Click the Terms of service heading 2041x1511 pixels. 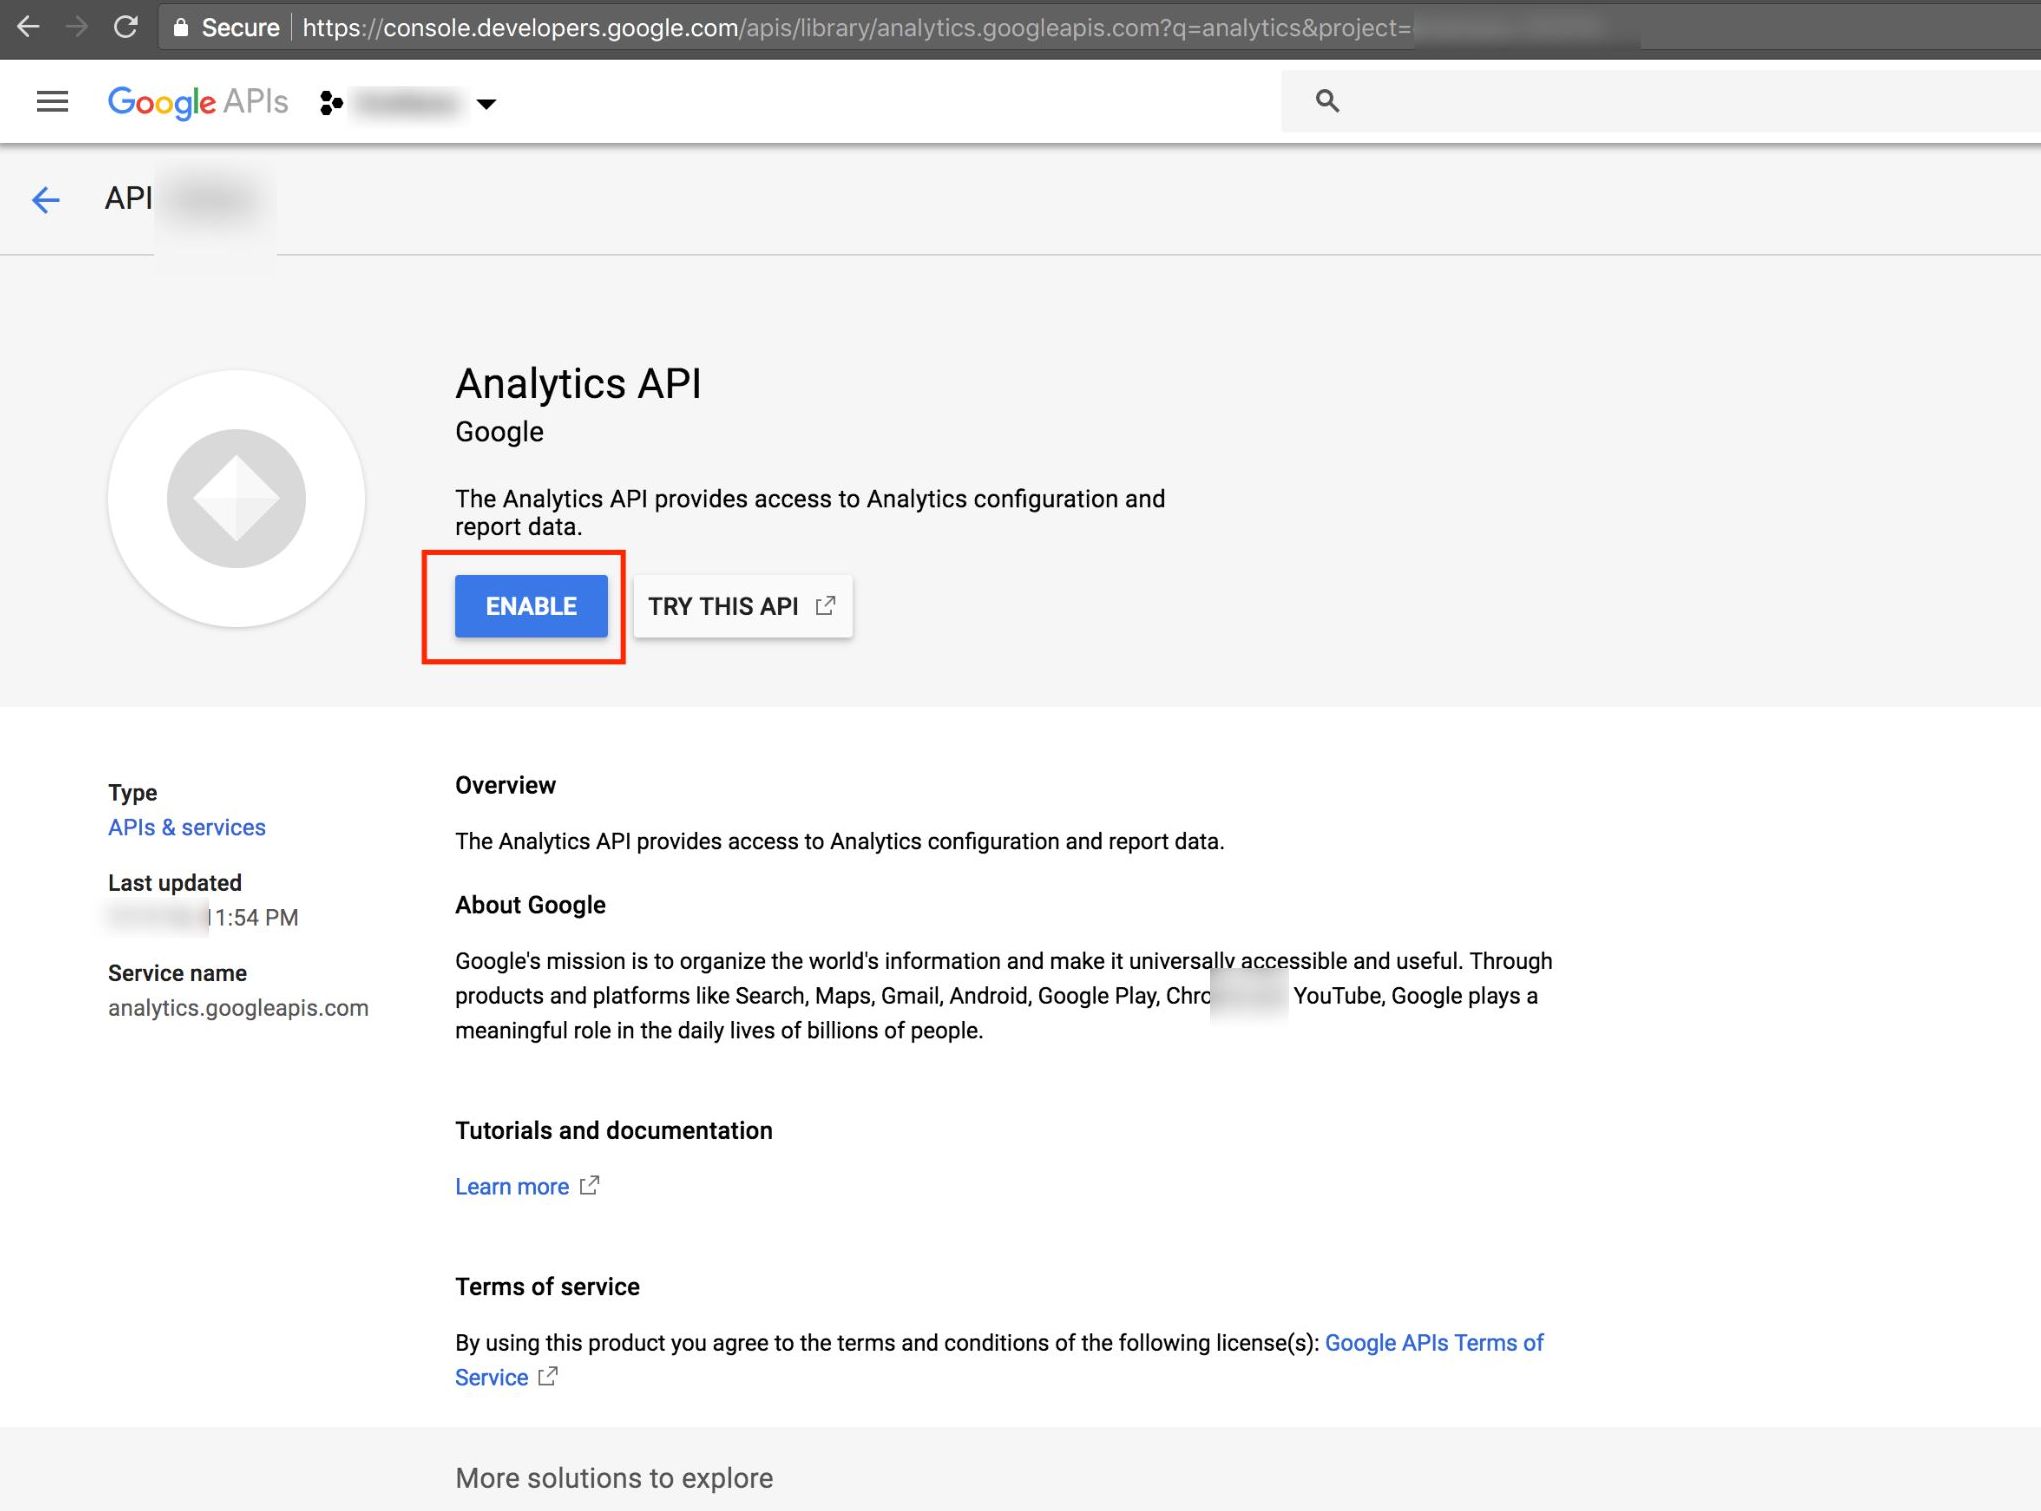pyautogui.click(x=547, y=1287)
